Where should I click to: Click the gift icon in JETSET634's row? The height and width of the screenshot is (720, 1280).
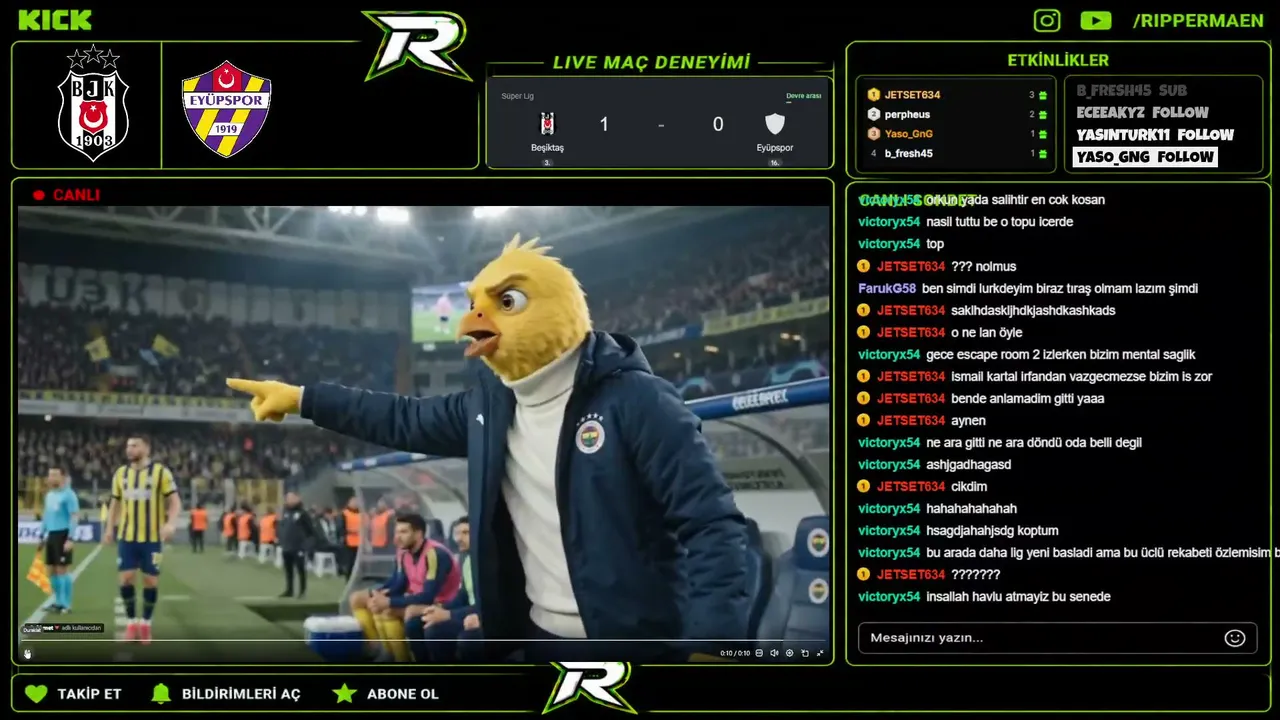(1043, 95)
